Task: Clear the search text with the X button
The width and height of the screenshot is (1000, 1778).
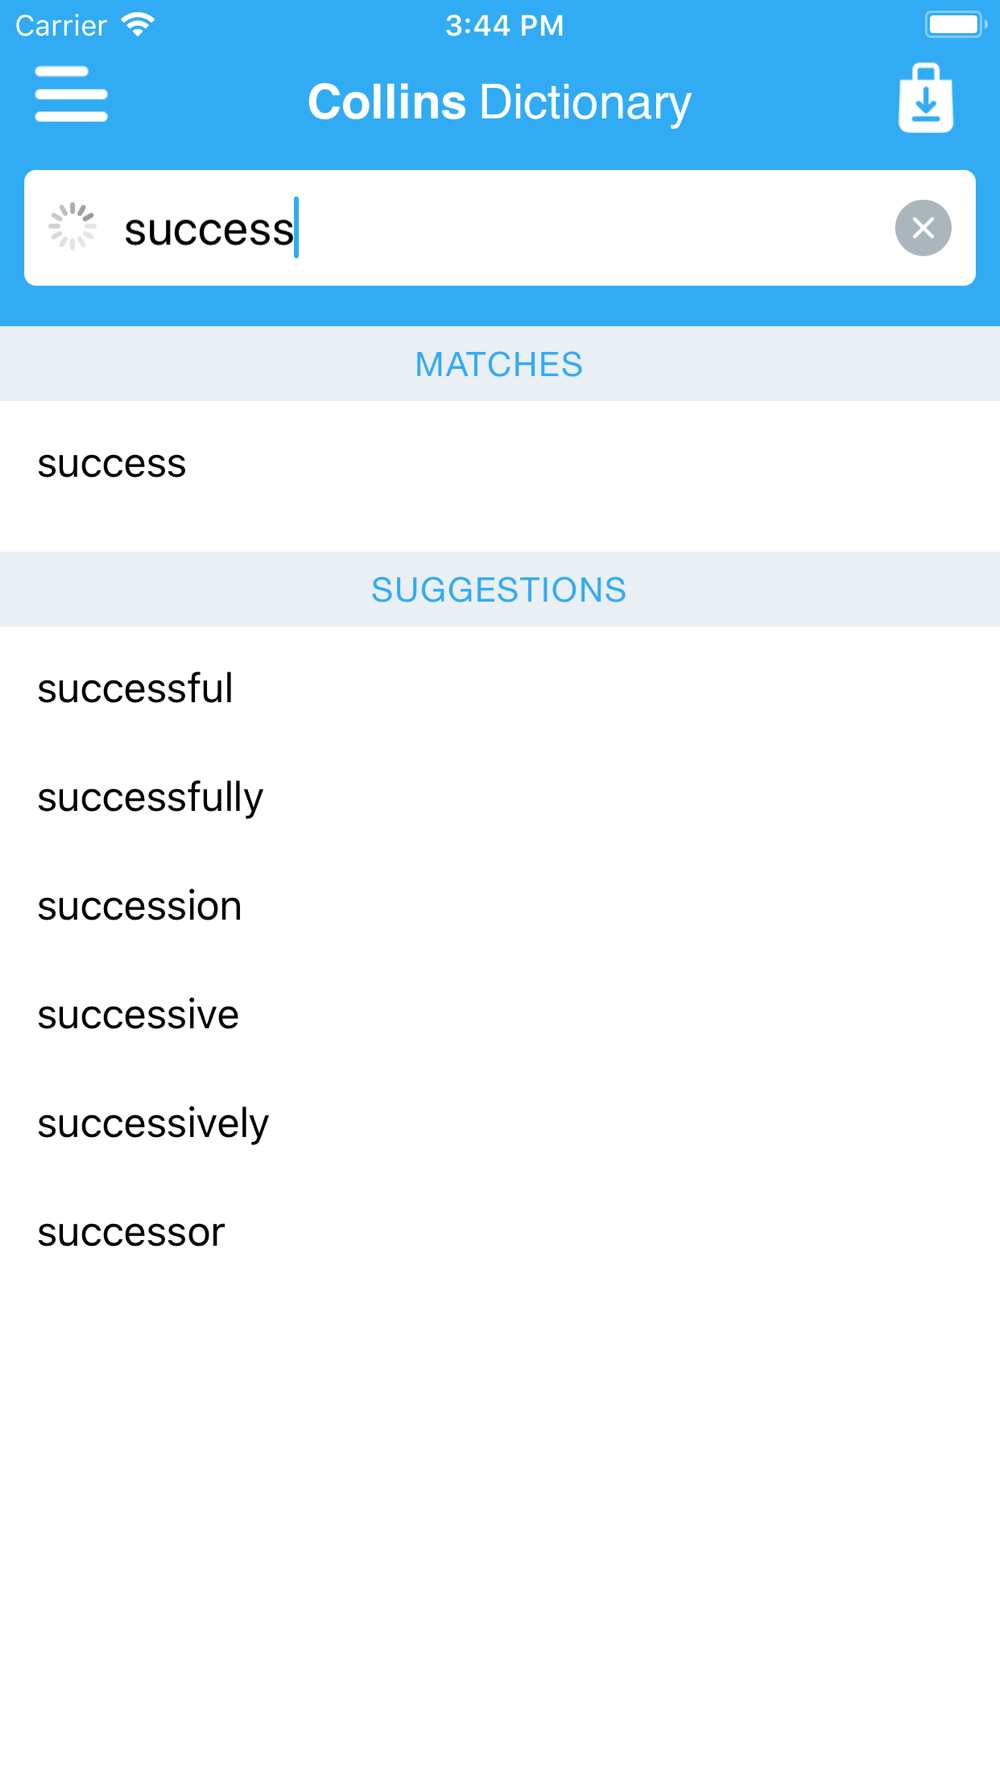Action: [x=923, y=228]
